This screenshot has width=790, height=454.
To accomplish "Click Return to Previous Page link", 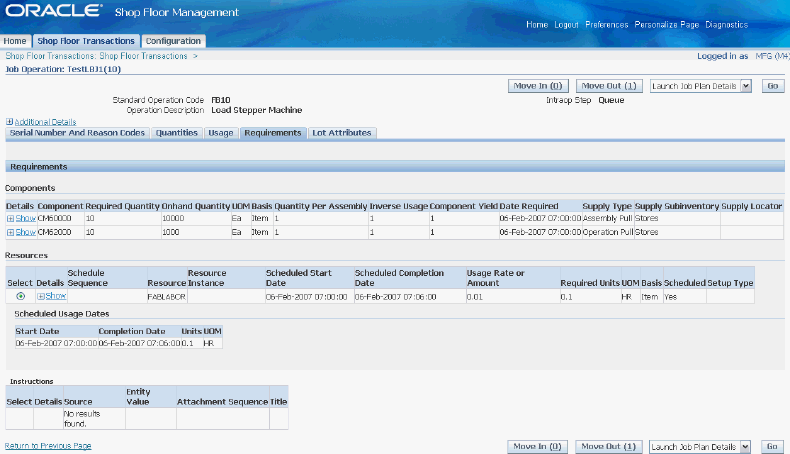I will (x=48, y=446).
